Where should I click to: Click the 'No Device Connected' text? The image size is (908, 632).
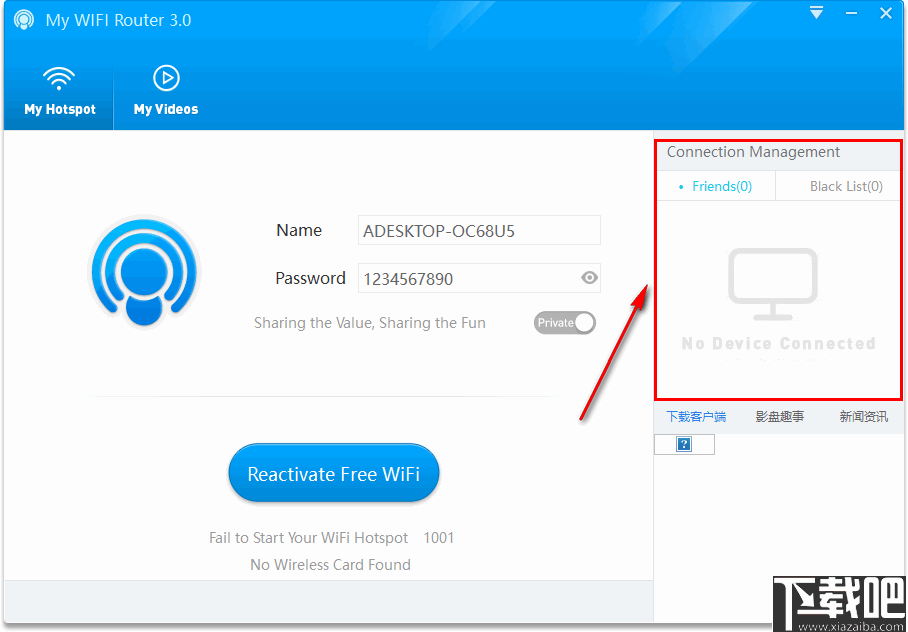(778, 344)
